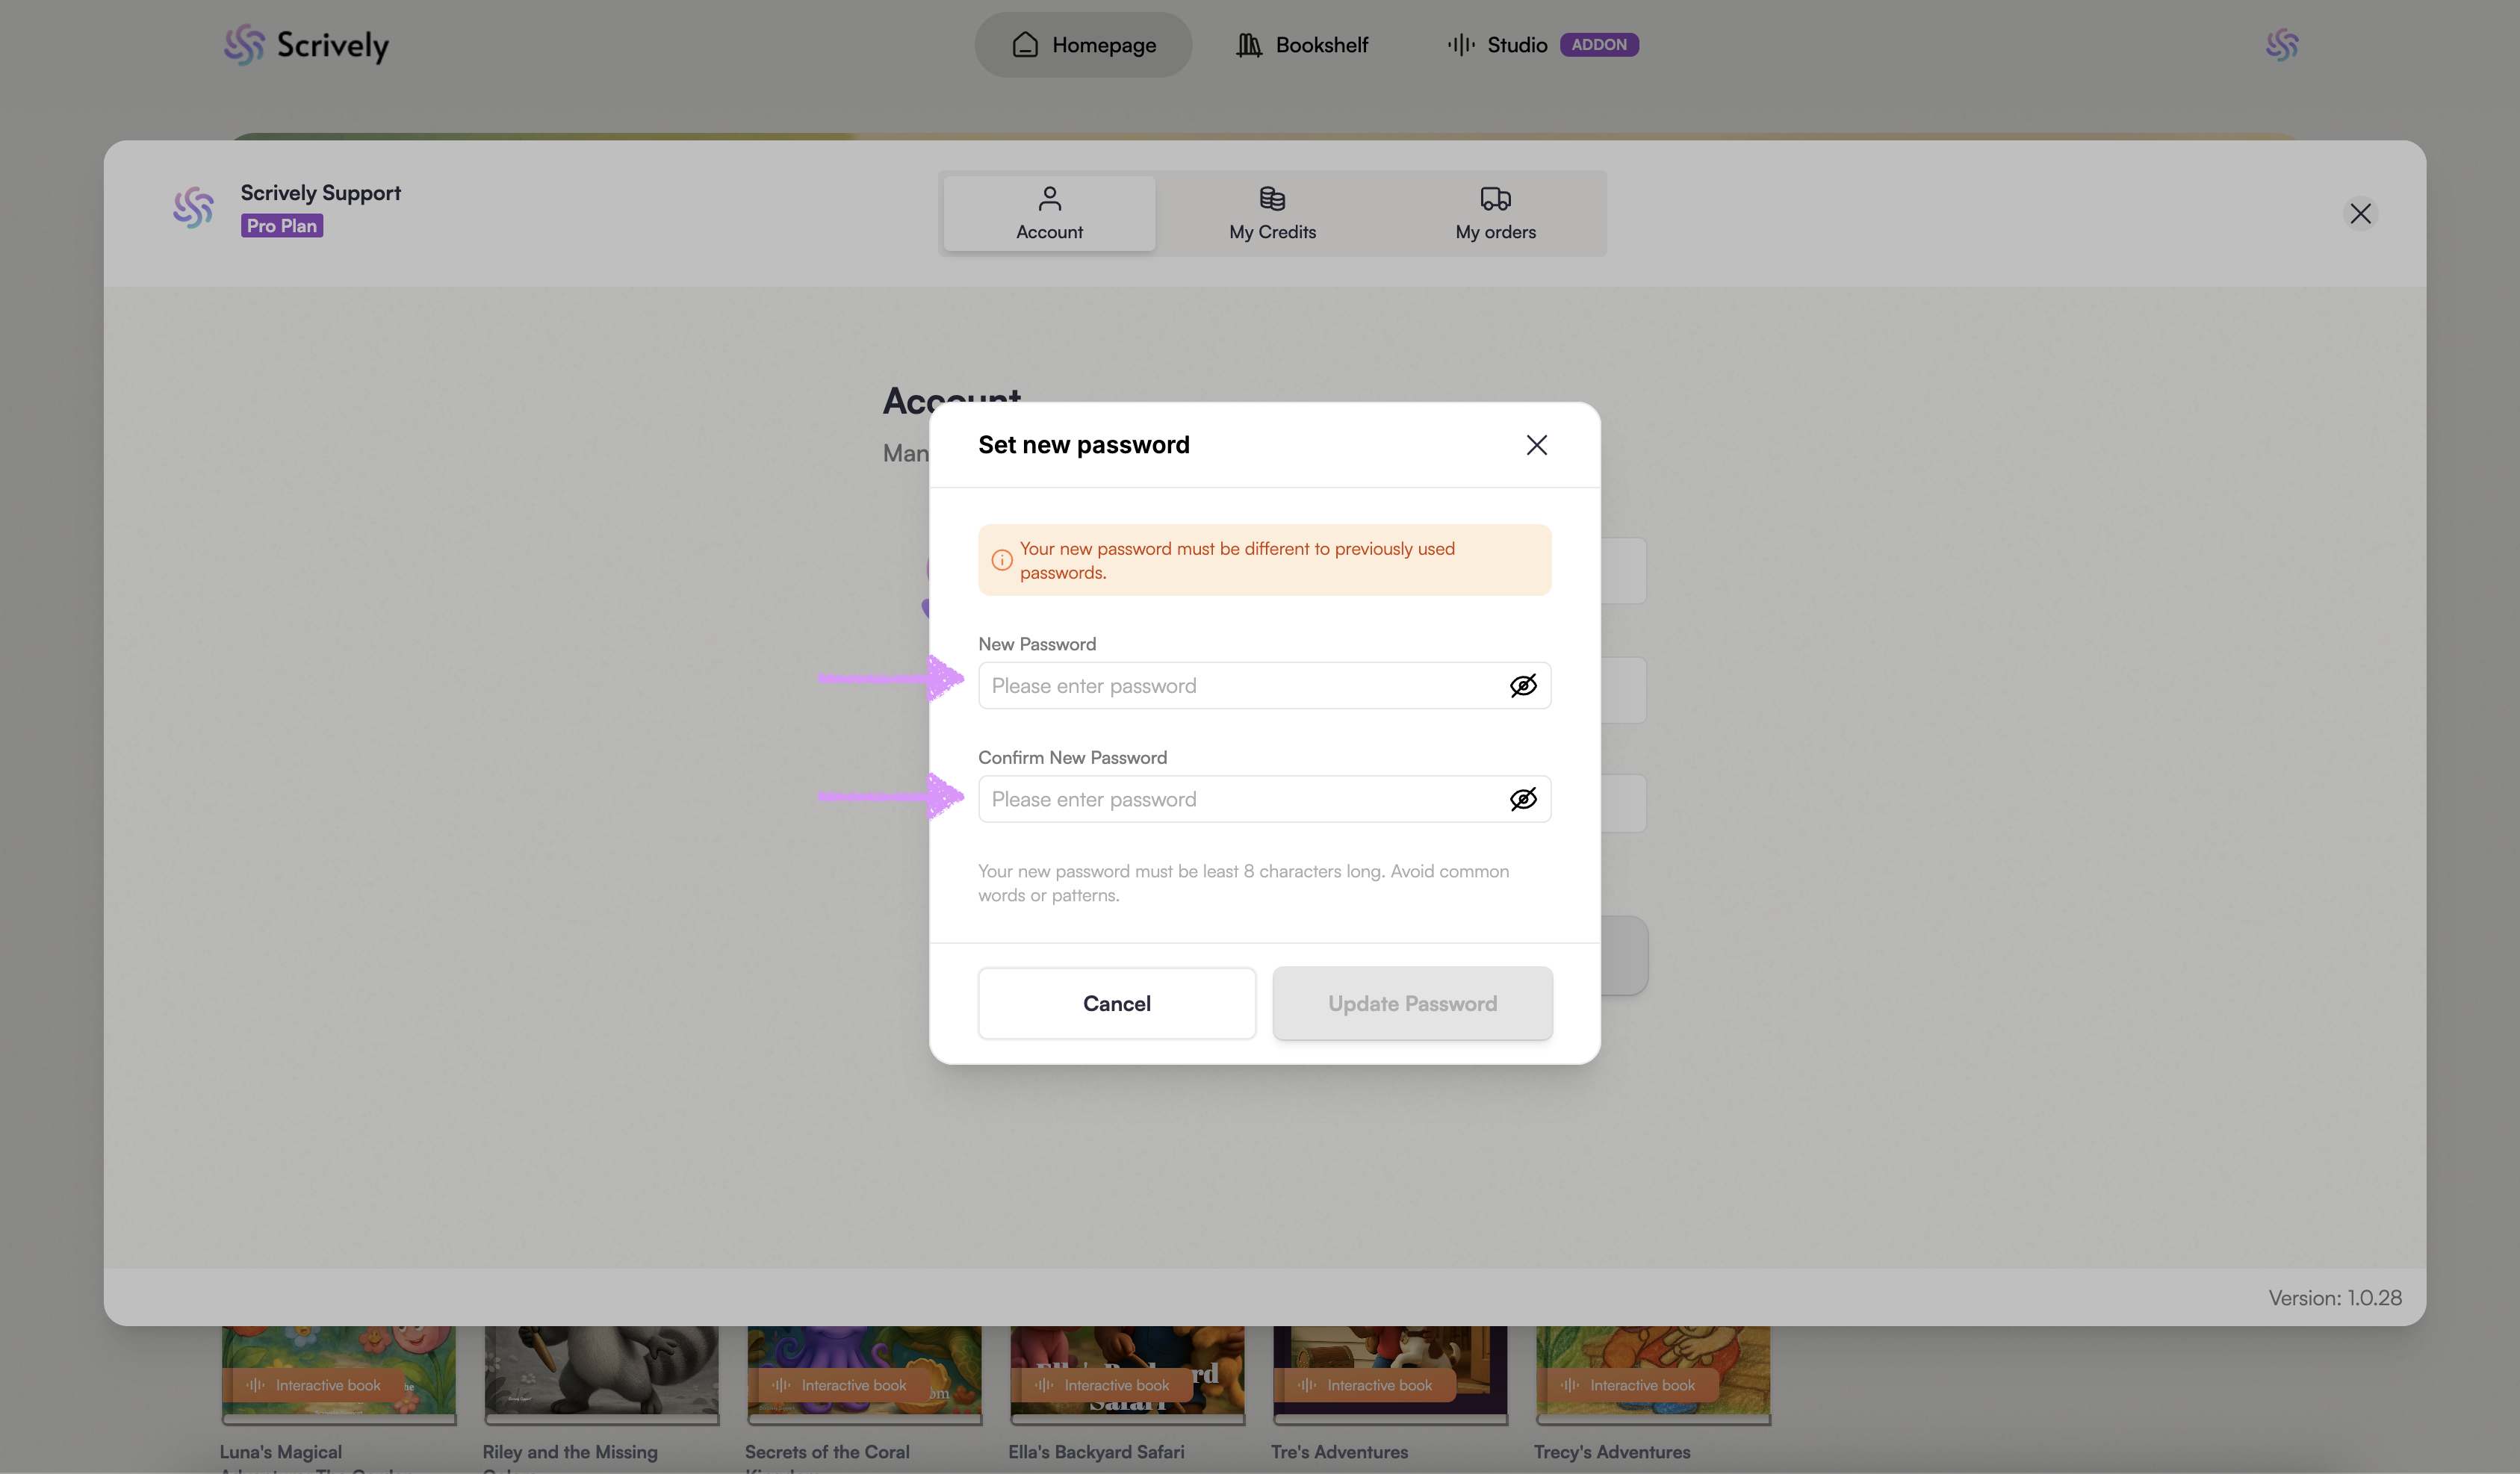Image resolution: width=2520 pixels, height=1474 pixels.
Task: Switch to the My Credits tab
Action: (1272, 213)
